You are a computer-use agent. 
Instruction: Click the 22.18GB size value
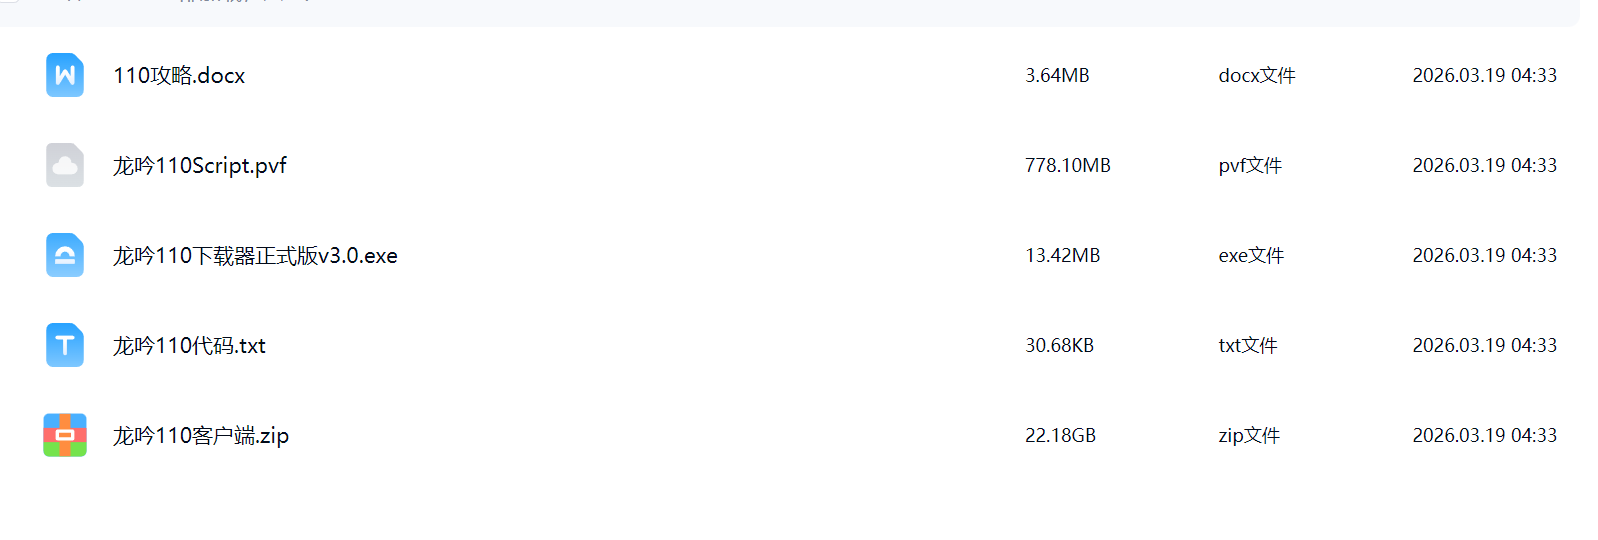point(1060,436)
